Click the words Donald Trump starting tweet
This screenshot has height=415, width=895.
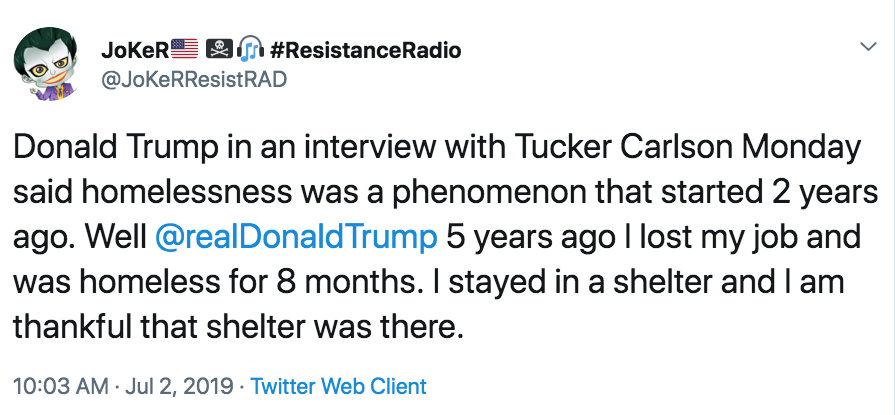[114, 148]
